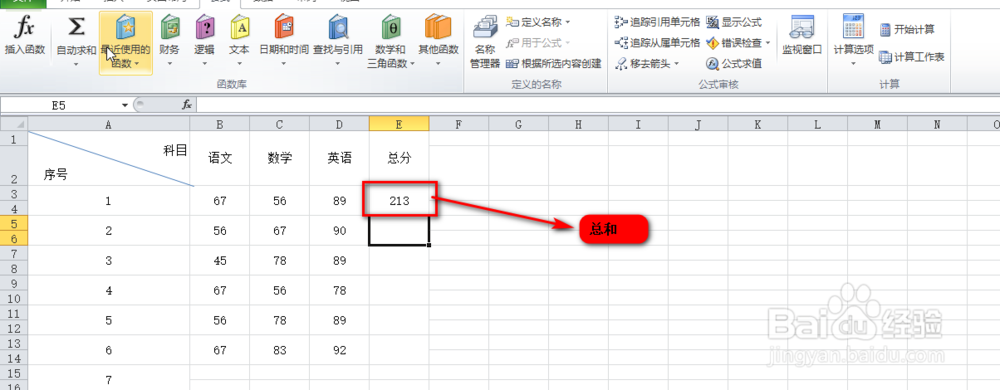Click the 92 cell in column D
This screenshot has width=1000, height=390.
pos(339,350)
